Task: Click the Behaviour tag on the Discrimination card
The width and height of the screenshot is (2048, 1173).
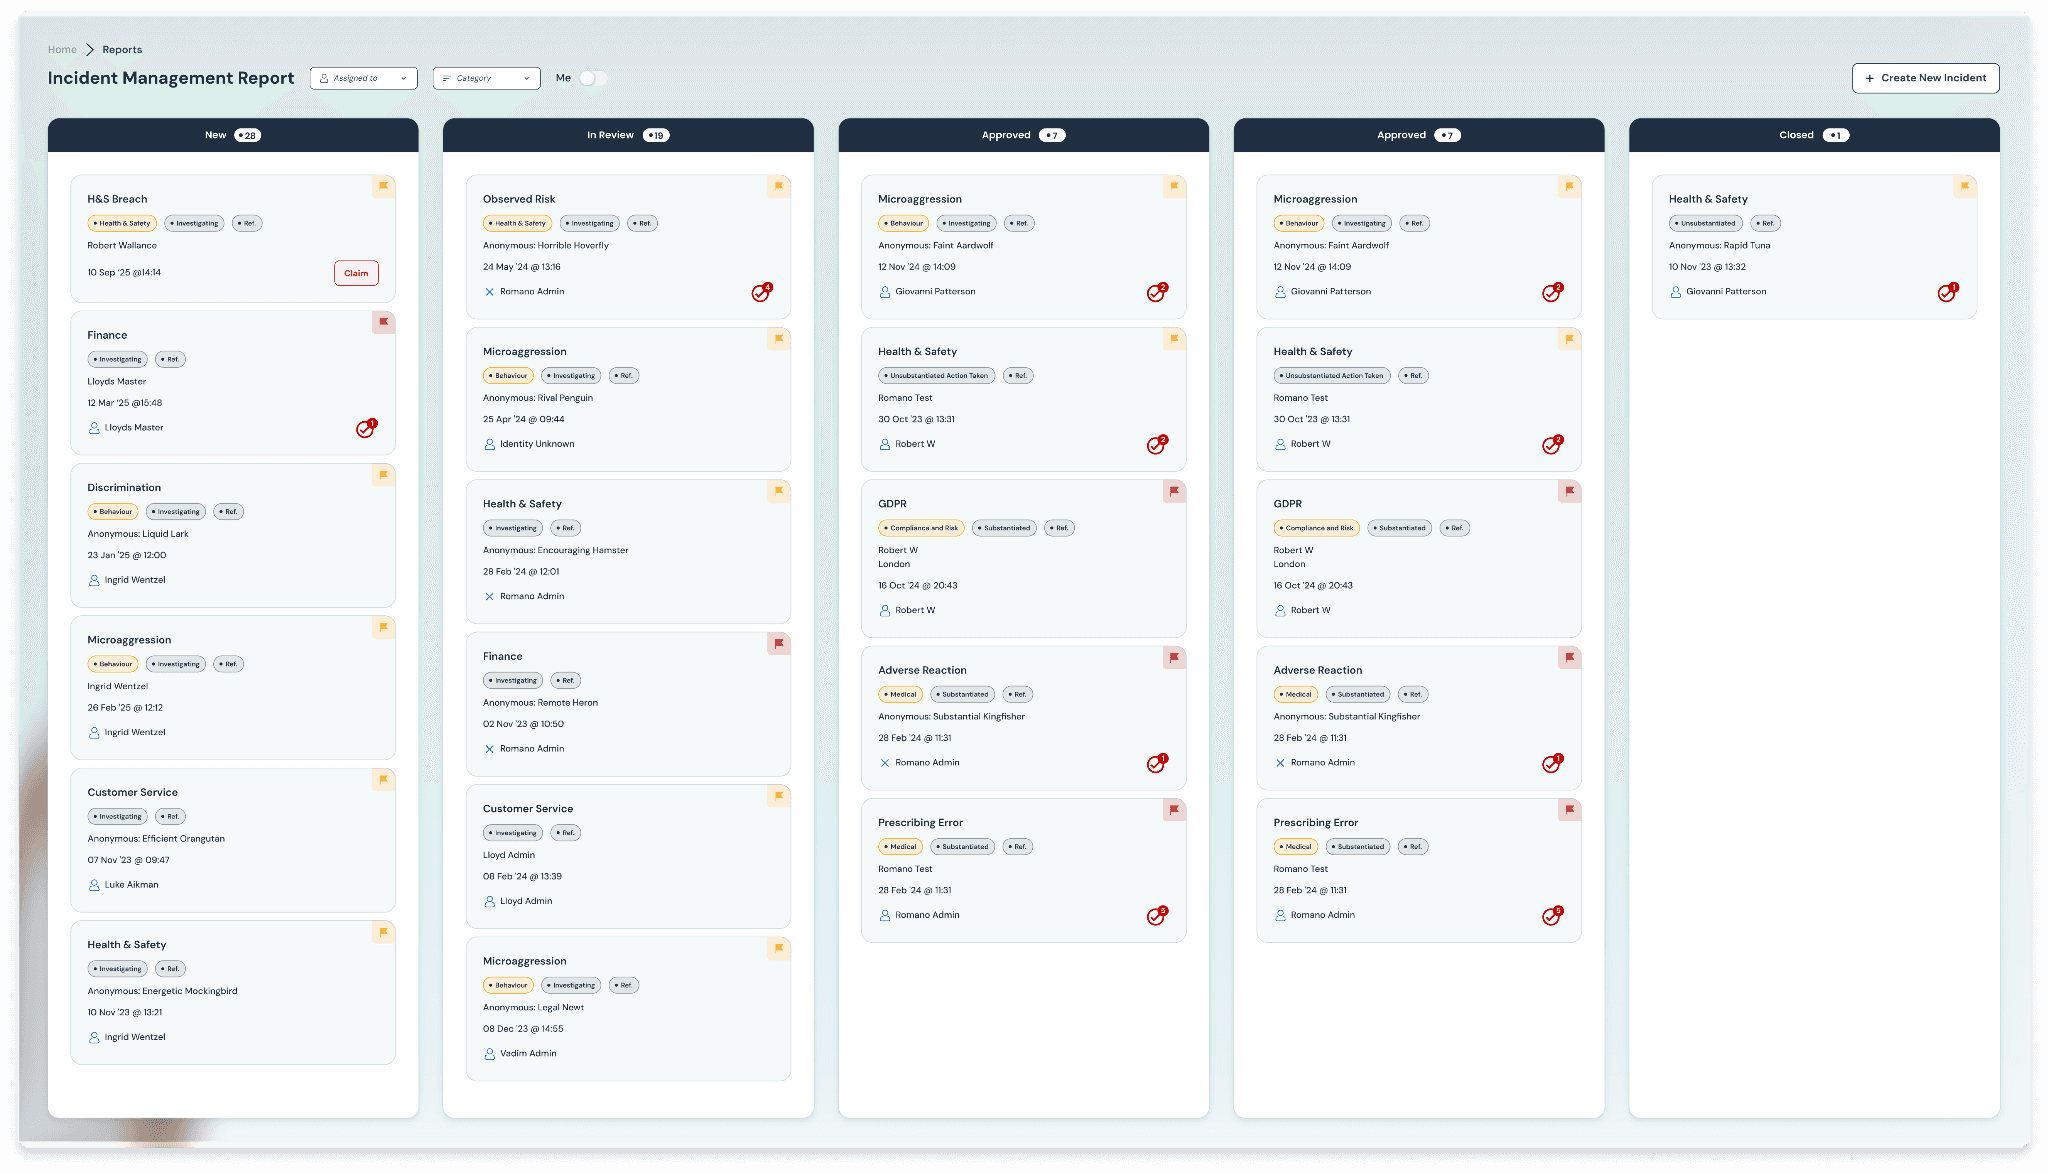Action: 113,512
